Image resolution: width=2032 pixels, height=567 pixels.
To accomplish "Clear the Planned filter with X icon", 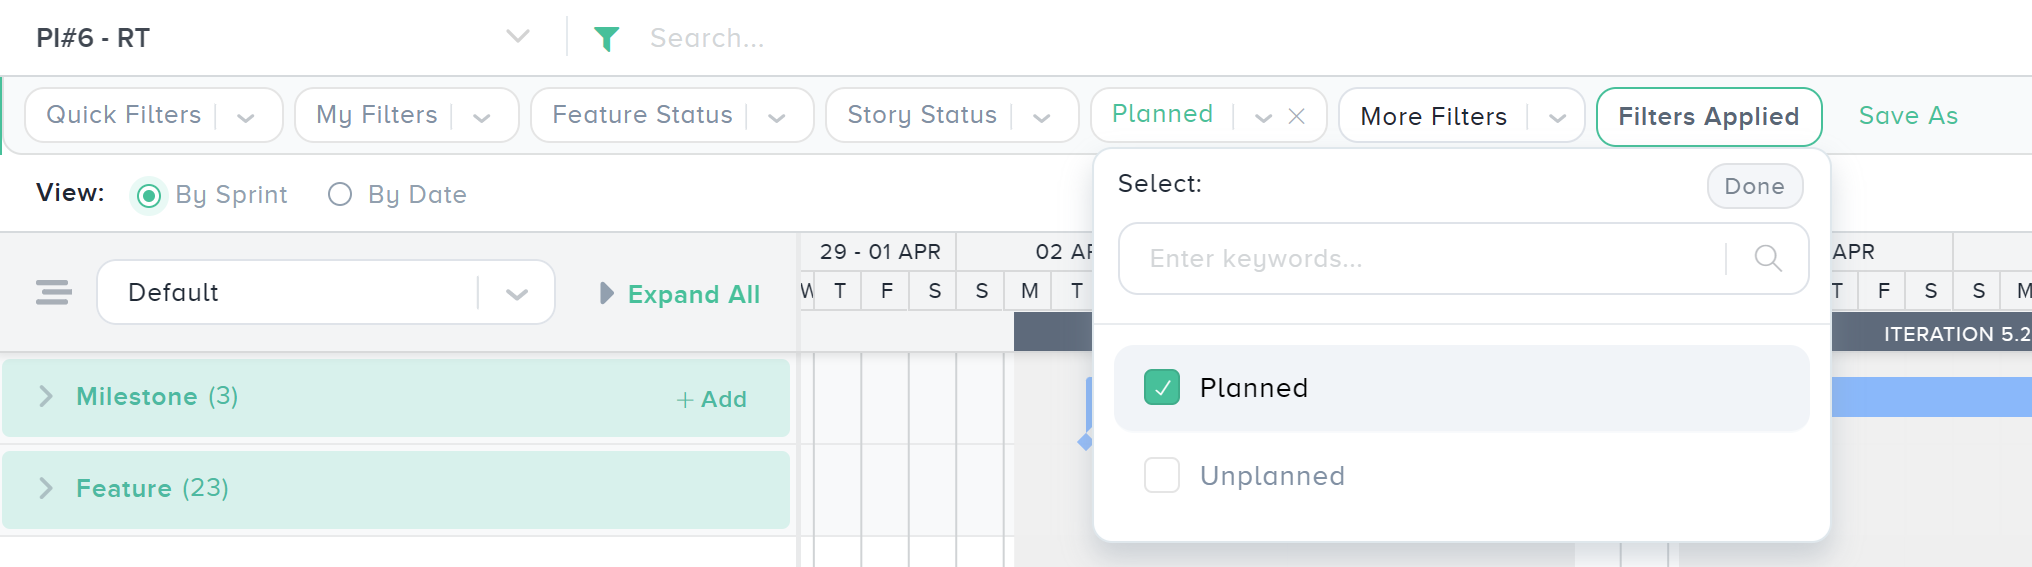I will click(1296, 116).
